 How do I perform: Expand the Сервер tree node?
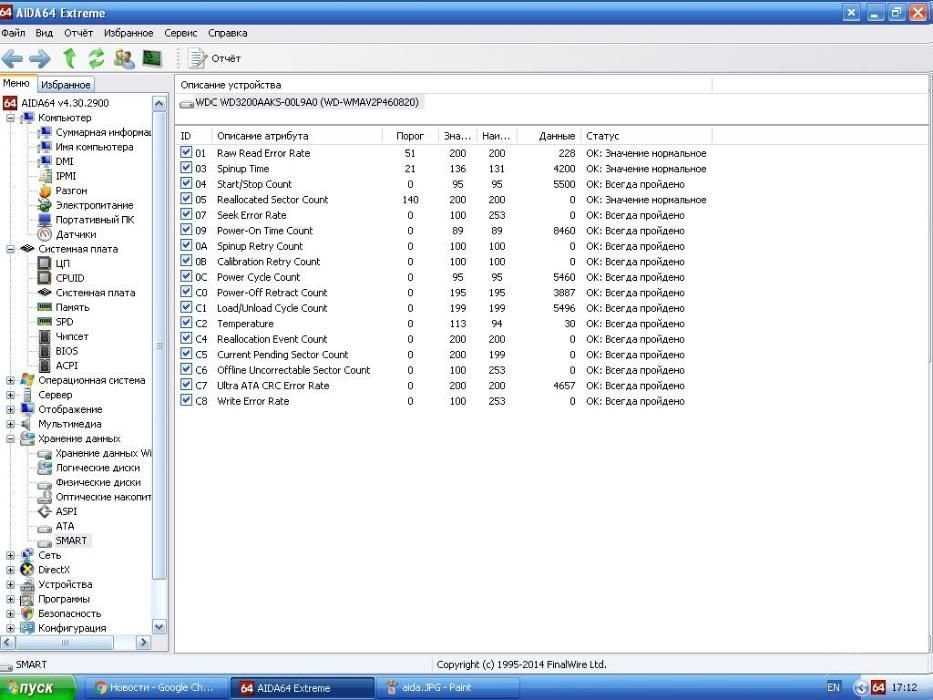point(10,395)
